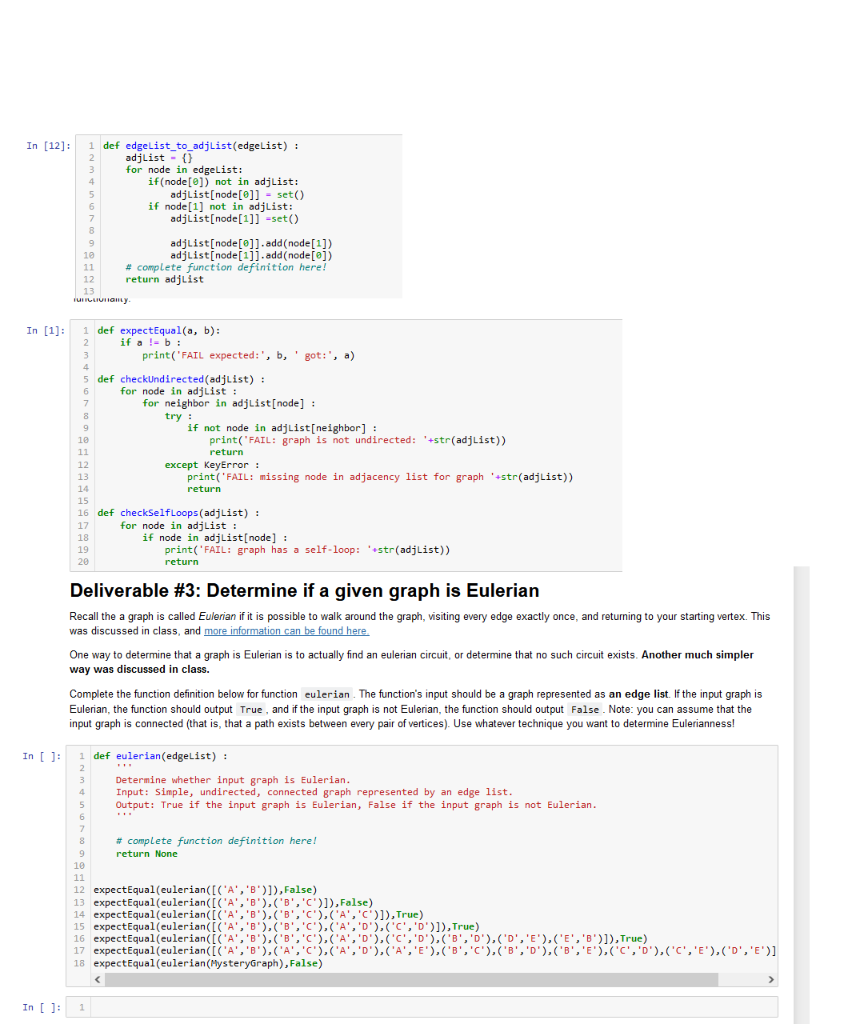Screen dimensions: 864x1024
Task: Open the 'more information can be found here' link
Action: click(287, 630)
